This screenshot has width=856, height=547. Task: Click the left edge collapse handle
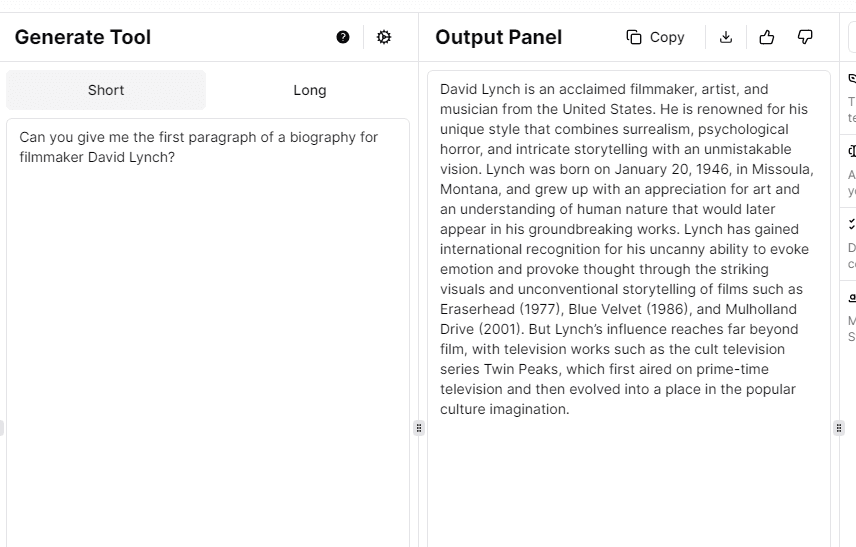pyautogui.click(x=2, y=428)
